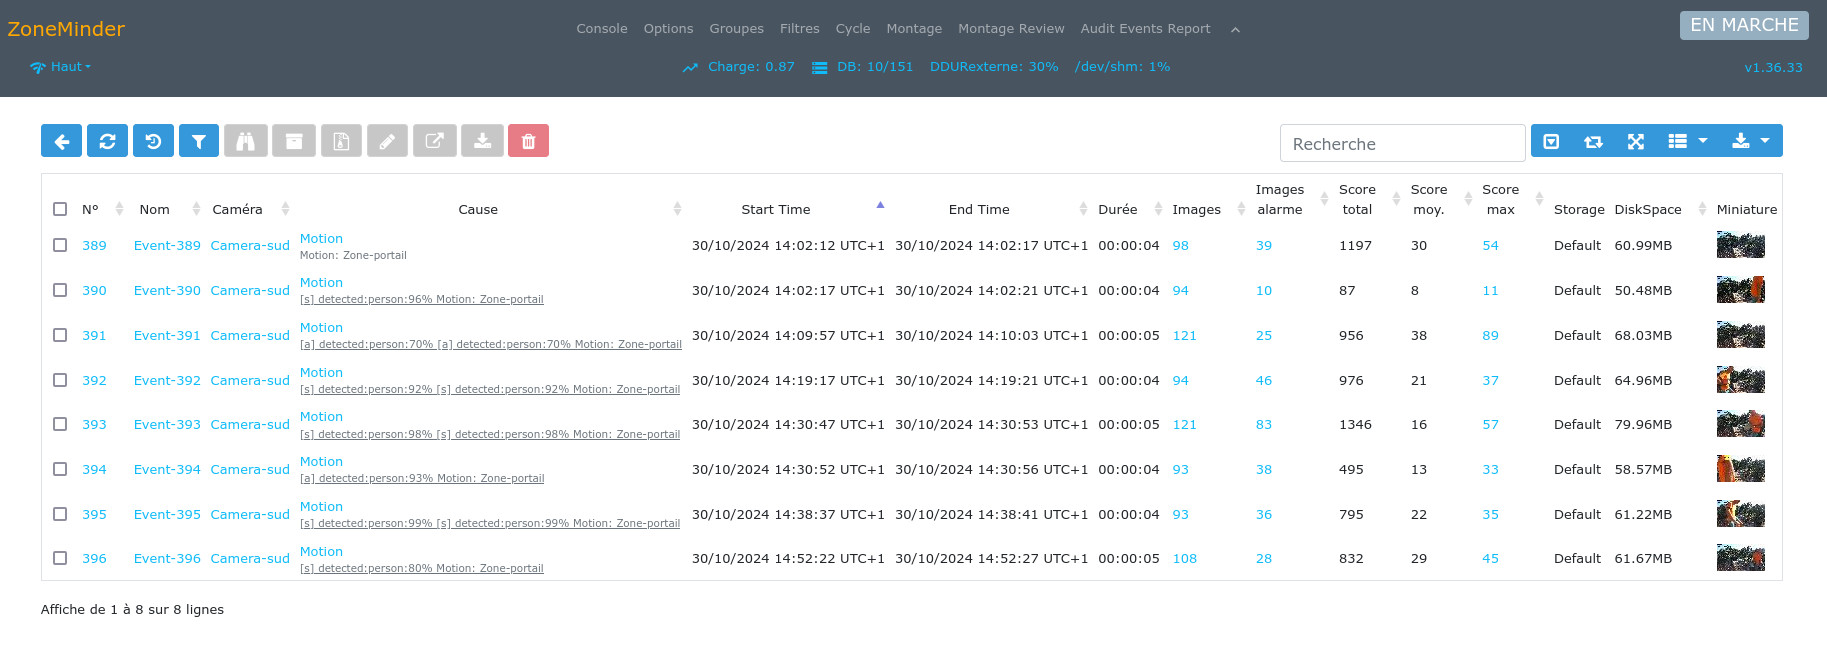
Task: Click the red trash delete button
Action: click(x=528, y=141)
